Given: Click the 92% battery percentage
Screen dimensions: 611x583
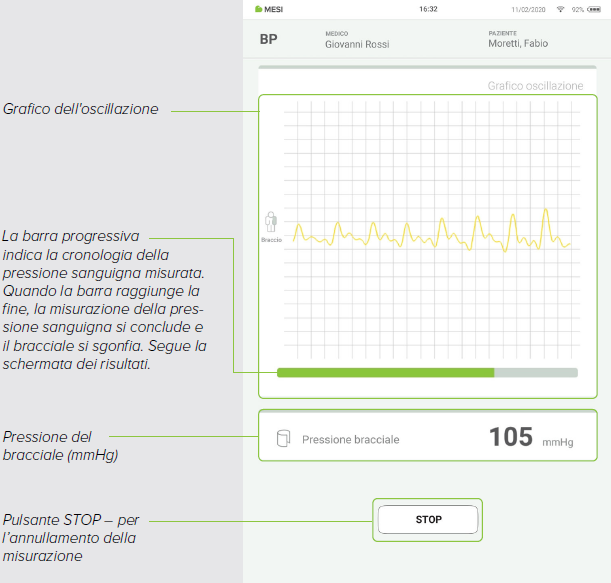Looking at the screenshot, I should pyautogui.click(x=577, y=9).
